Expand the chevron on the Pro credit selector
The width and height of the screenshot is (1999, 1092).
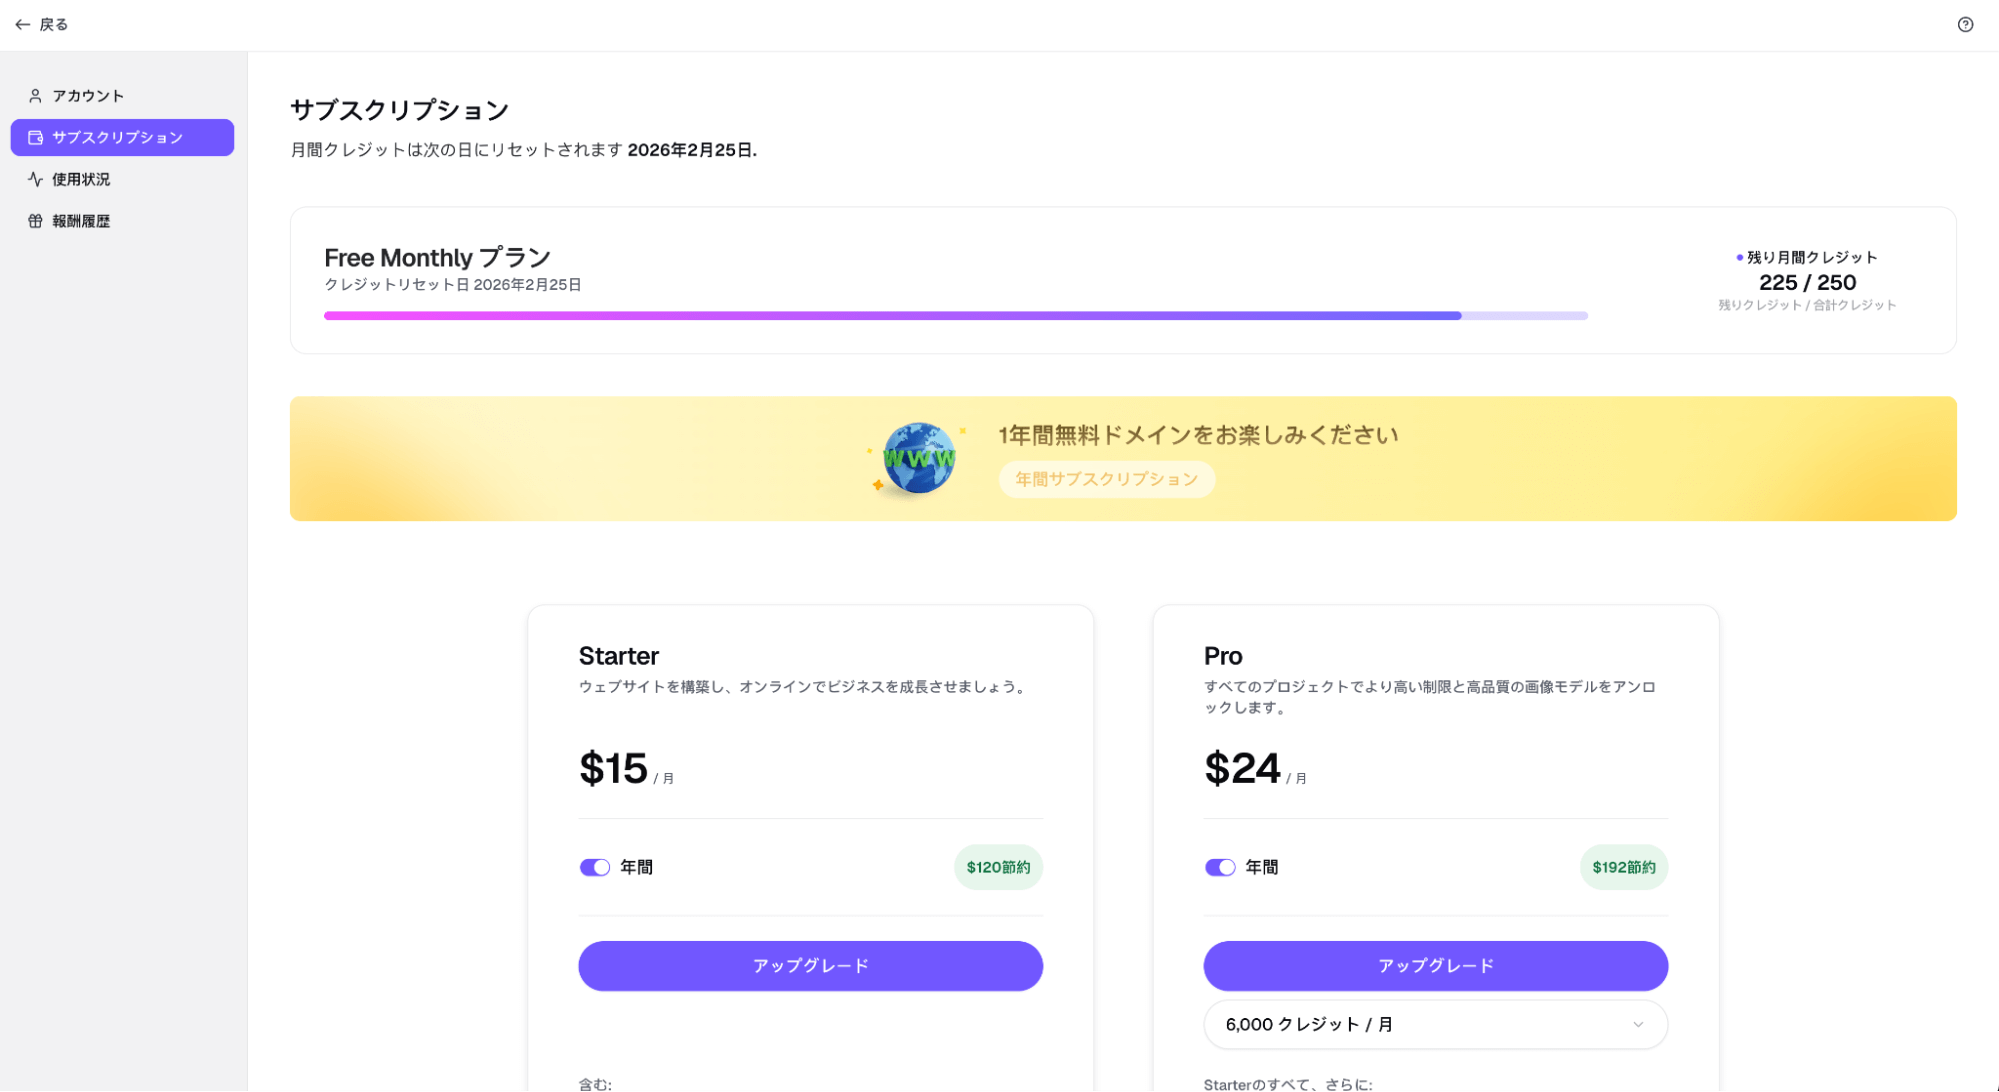pyautogui.click(x=1637, y=1024)
